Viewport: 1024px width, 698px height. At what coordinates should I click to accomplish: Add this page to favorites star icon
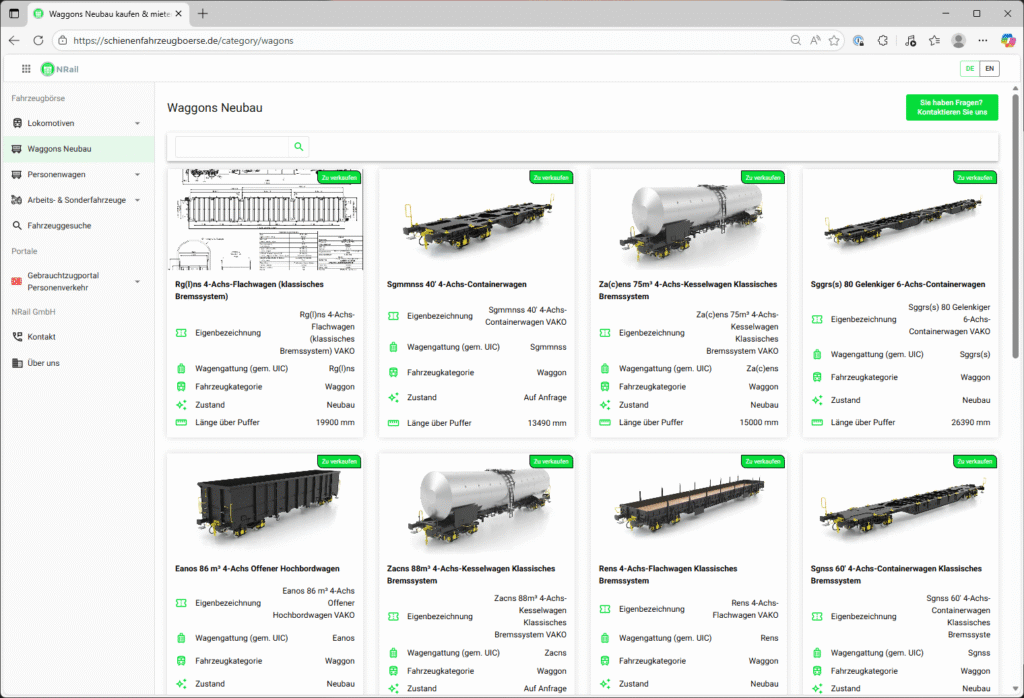pos(834,40)
